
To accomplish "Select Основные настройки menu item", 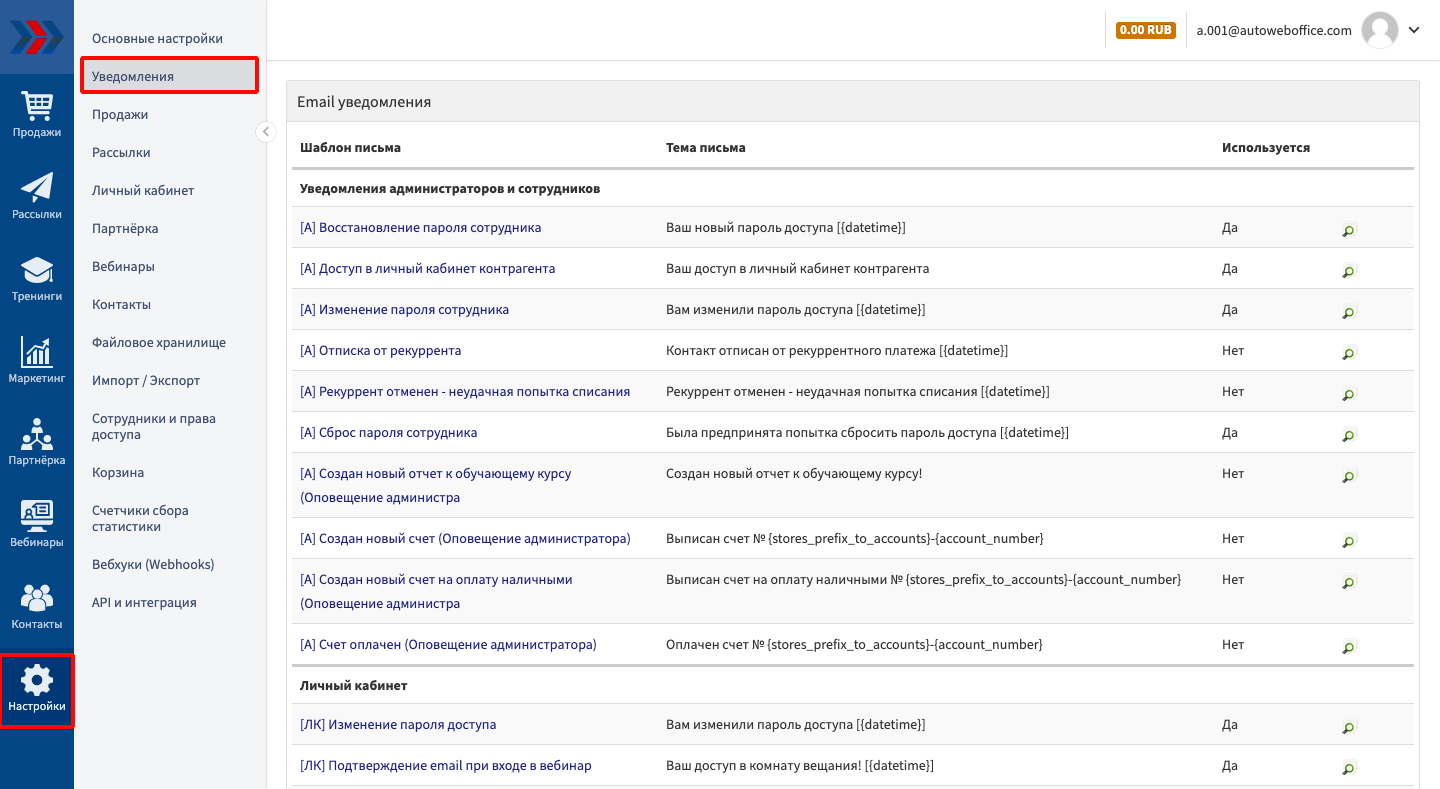I will [x=157, y=38].
